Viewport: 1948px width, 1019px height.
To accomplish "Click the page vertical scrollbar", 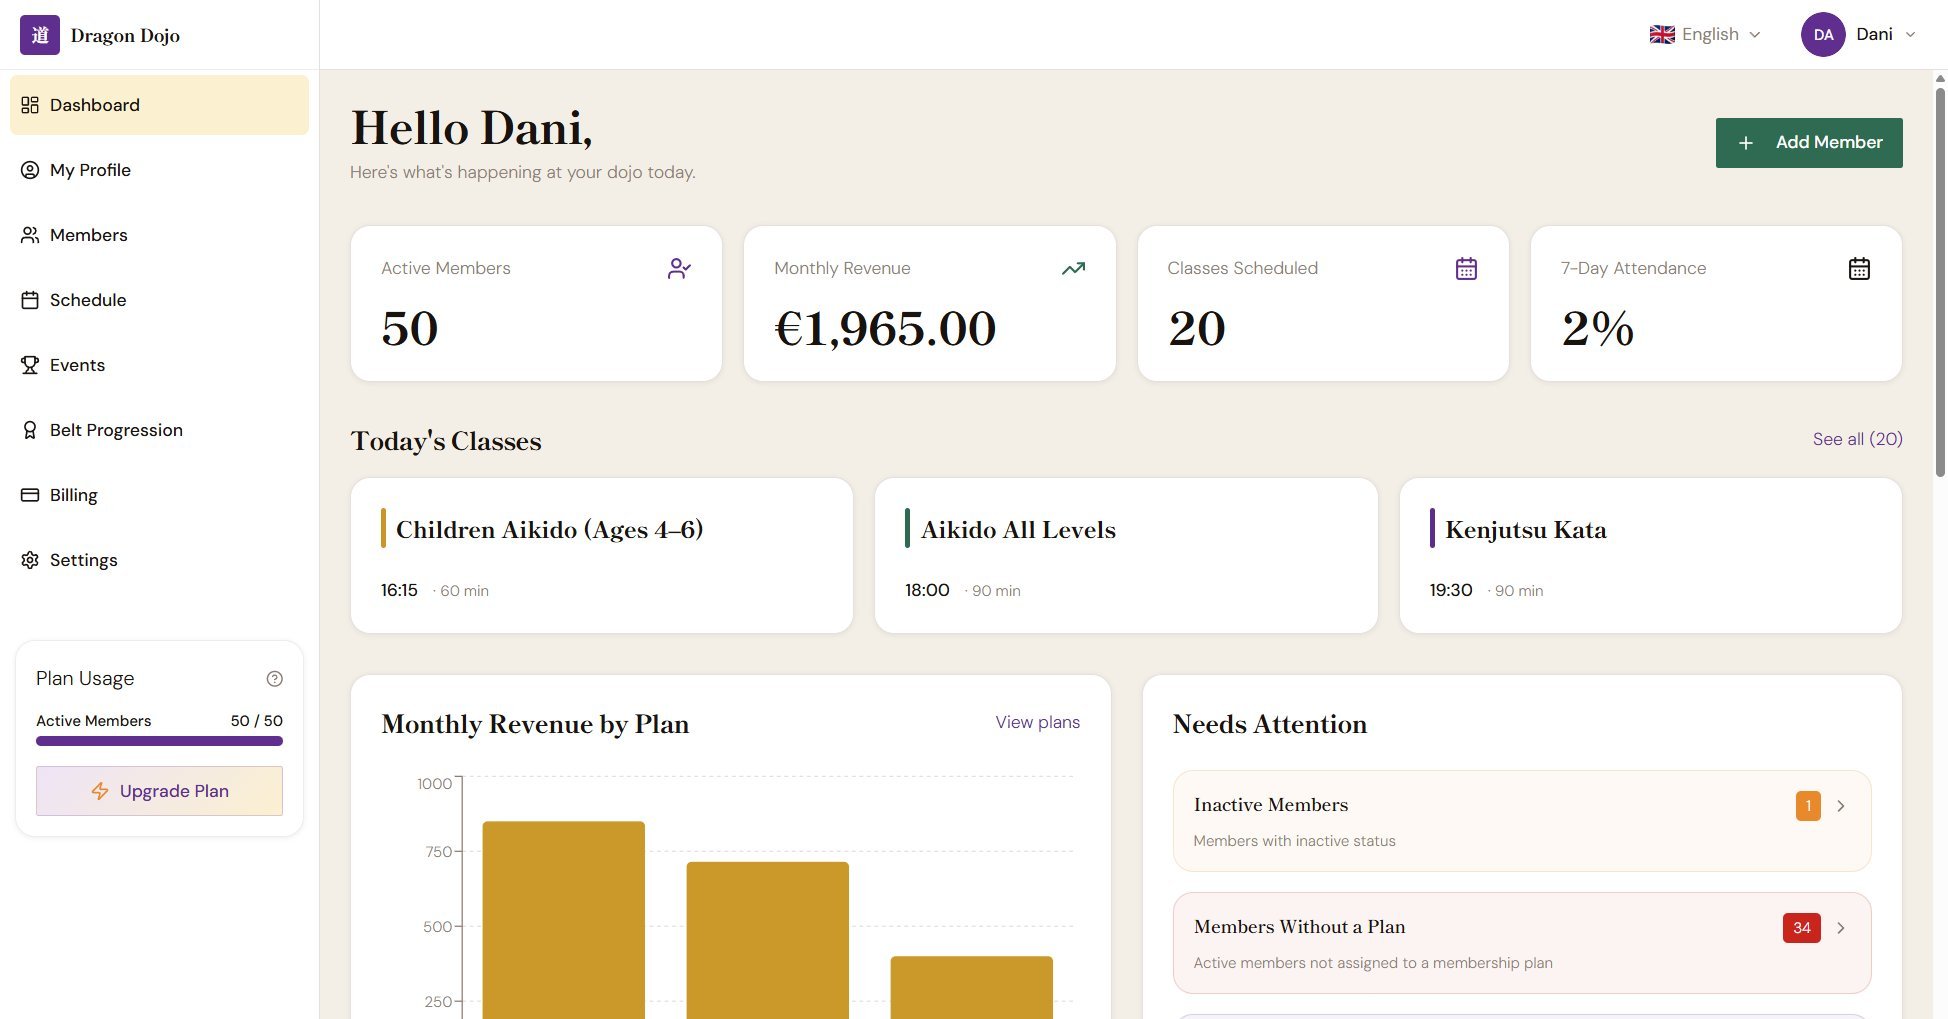I will tap(1940, 282).
